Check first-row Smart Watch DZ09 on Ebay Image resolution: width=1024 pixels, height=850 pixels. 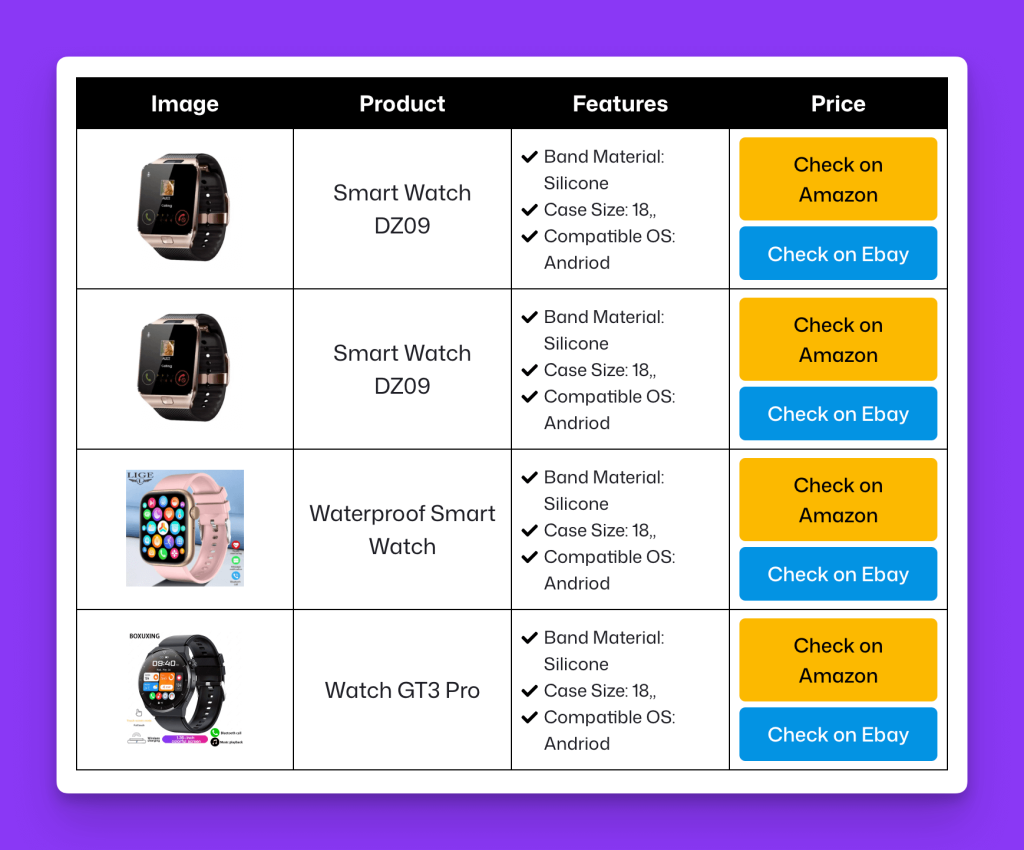838,253
